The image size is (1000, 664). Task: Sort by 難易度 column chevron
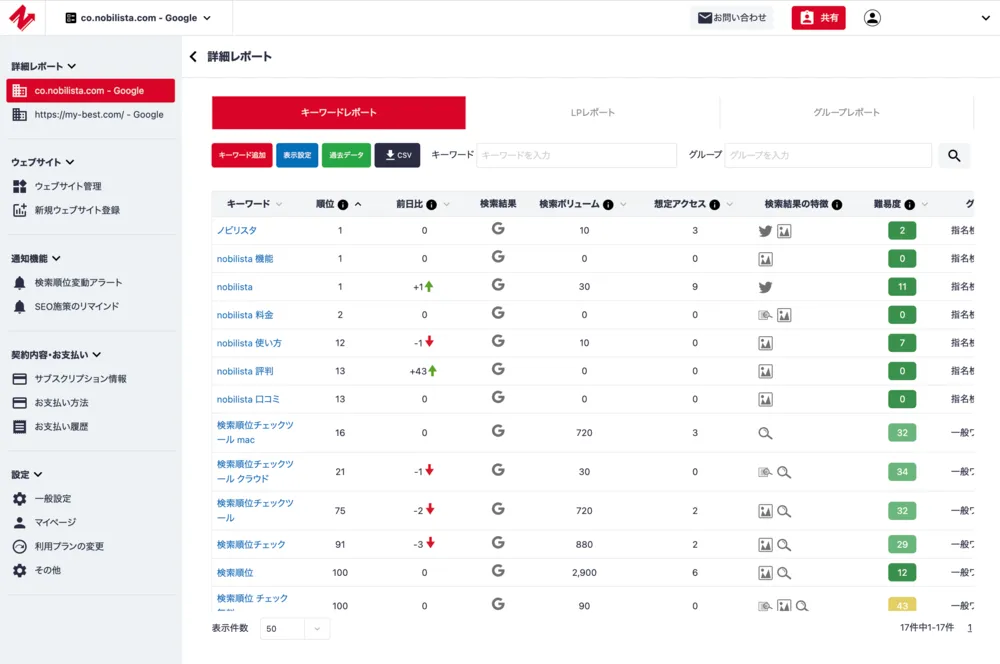click(x=925, y=205)
